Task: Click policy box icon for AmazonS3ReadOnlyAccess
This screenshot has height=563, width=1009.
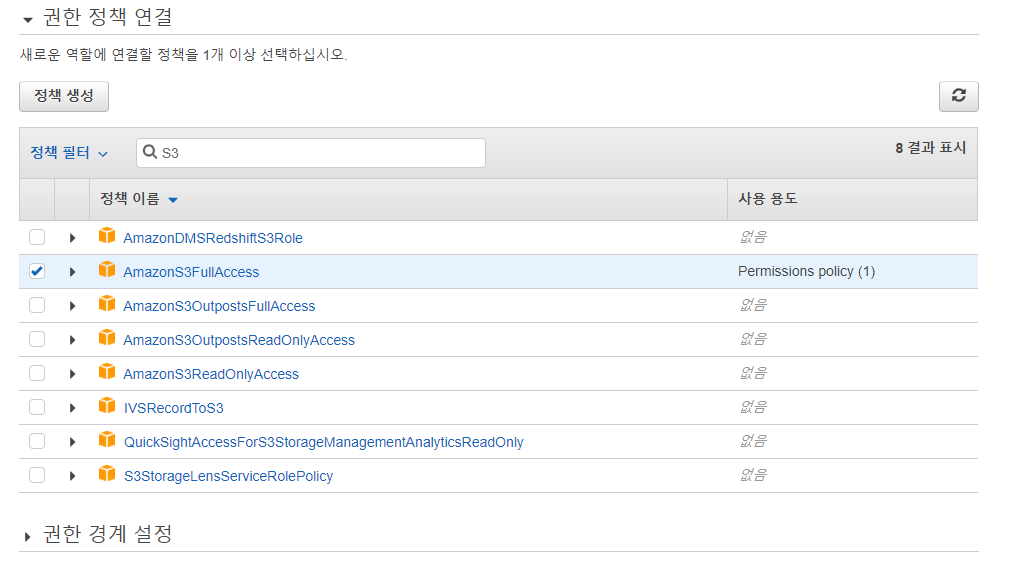Action: [107, 373]
